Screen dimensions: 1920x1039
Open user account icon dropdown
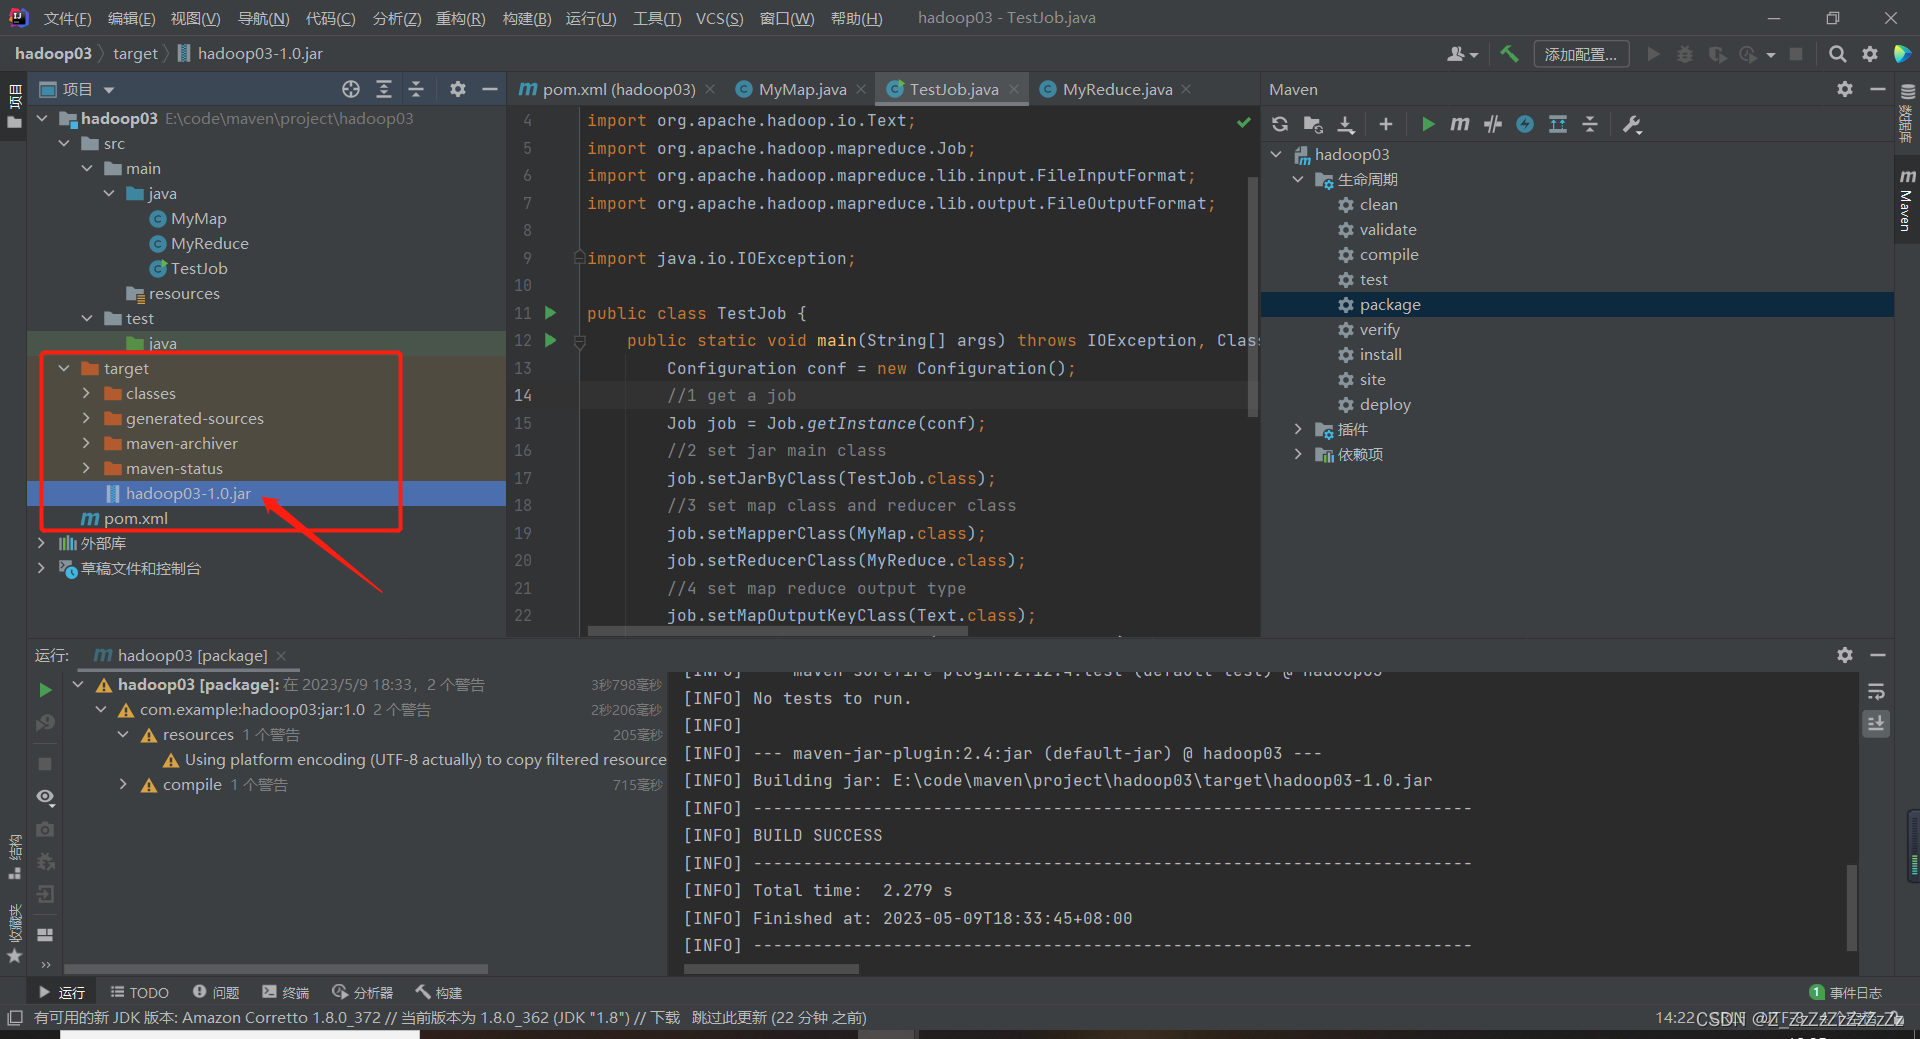tap(1462, 54)
